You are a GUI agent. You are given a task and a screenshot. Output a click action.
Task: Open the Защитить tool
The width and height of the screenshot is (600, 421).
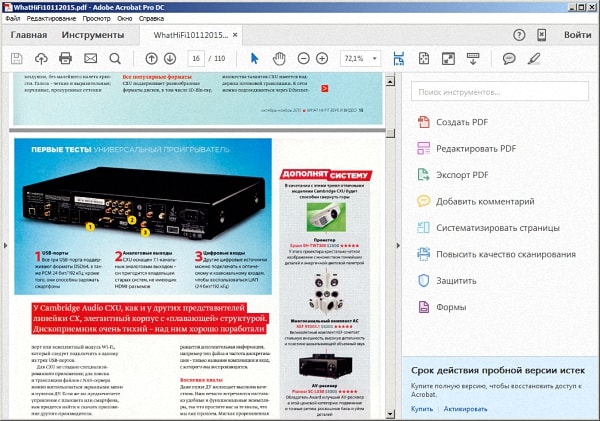(447, 281)
